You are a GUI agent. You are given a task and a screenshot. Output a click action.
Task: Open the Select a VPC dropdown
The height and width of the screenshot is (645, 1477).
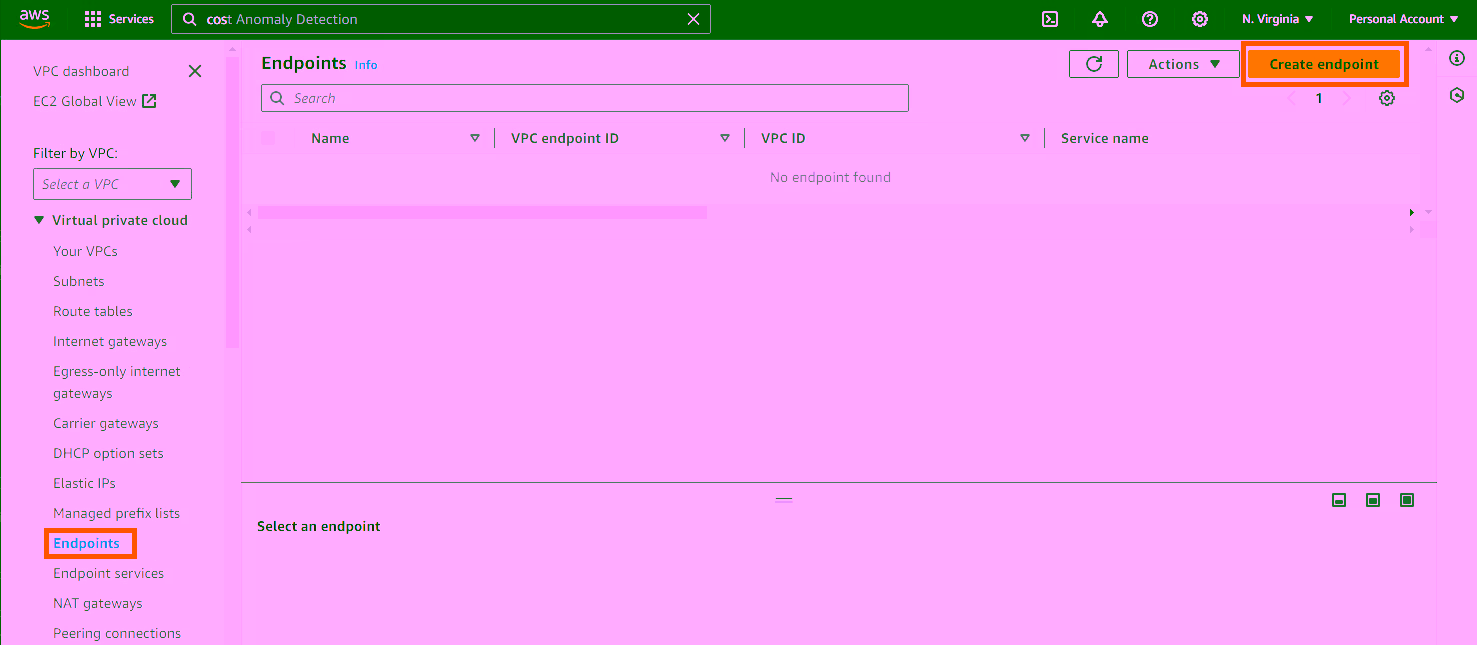point(112,183)
